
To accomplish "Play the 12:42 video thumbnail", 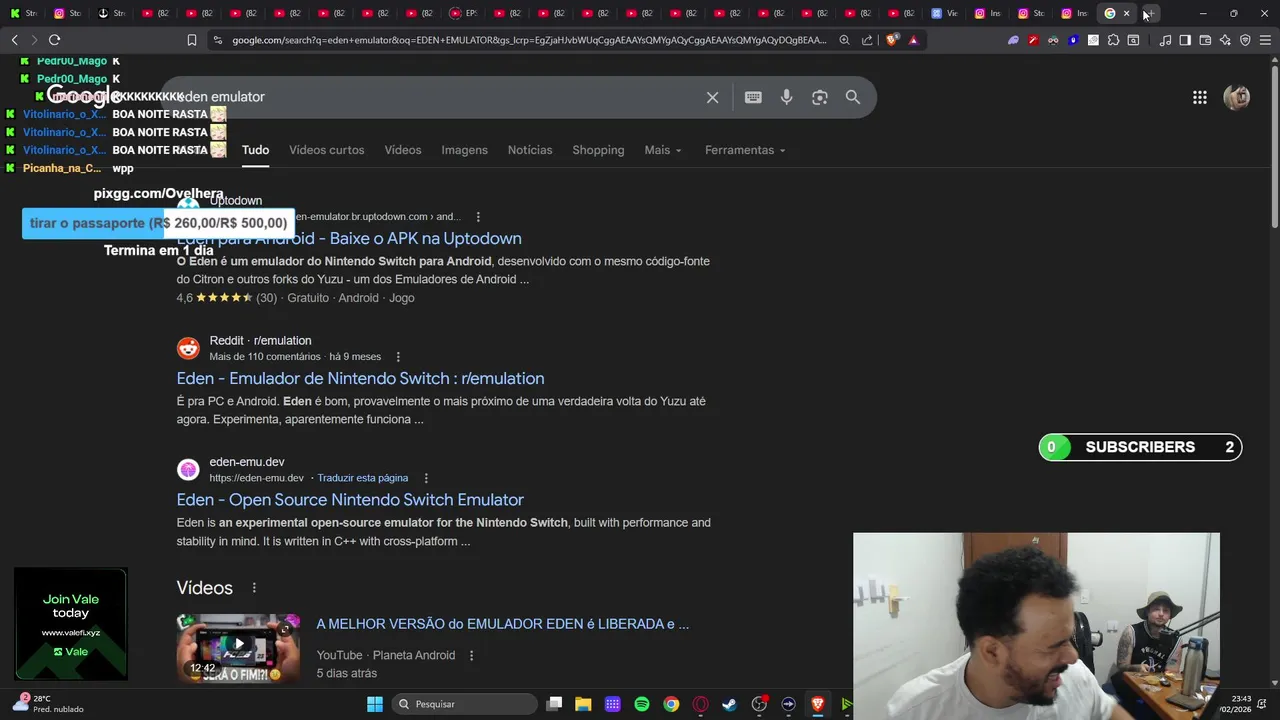I will pos(238,648).
